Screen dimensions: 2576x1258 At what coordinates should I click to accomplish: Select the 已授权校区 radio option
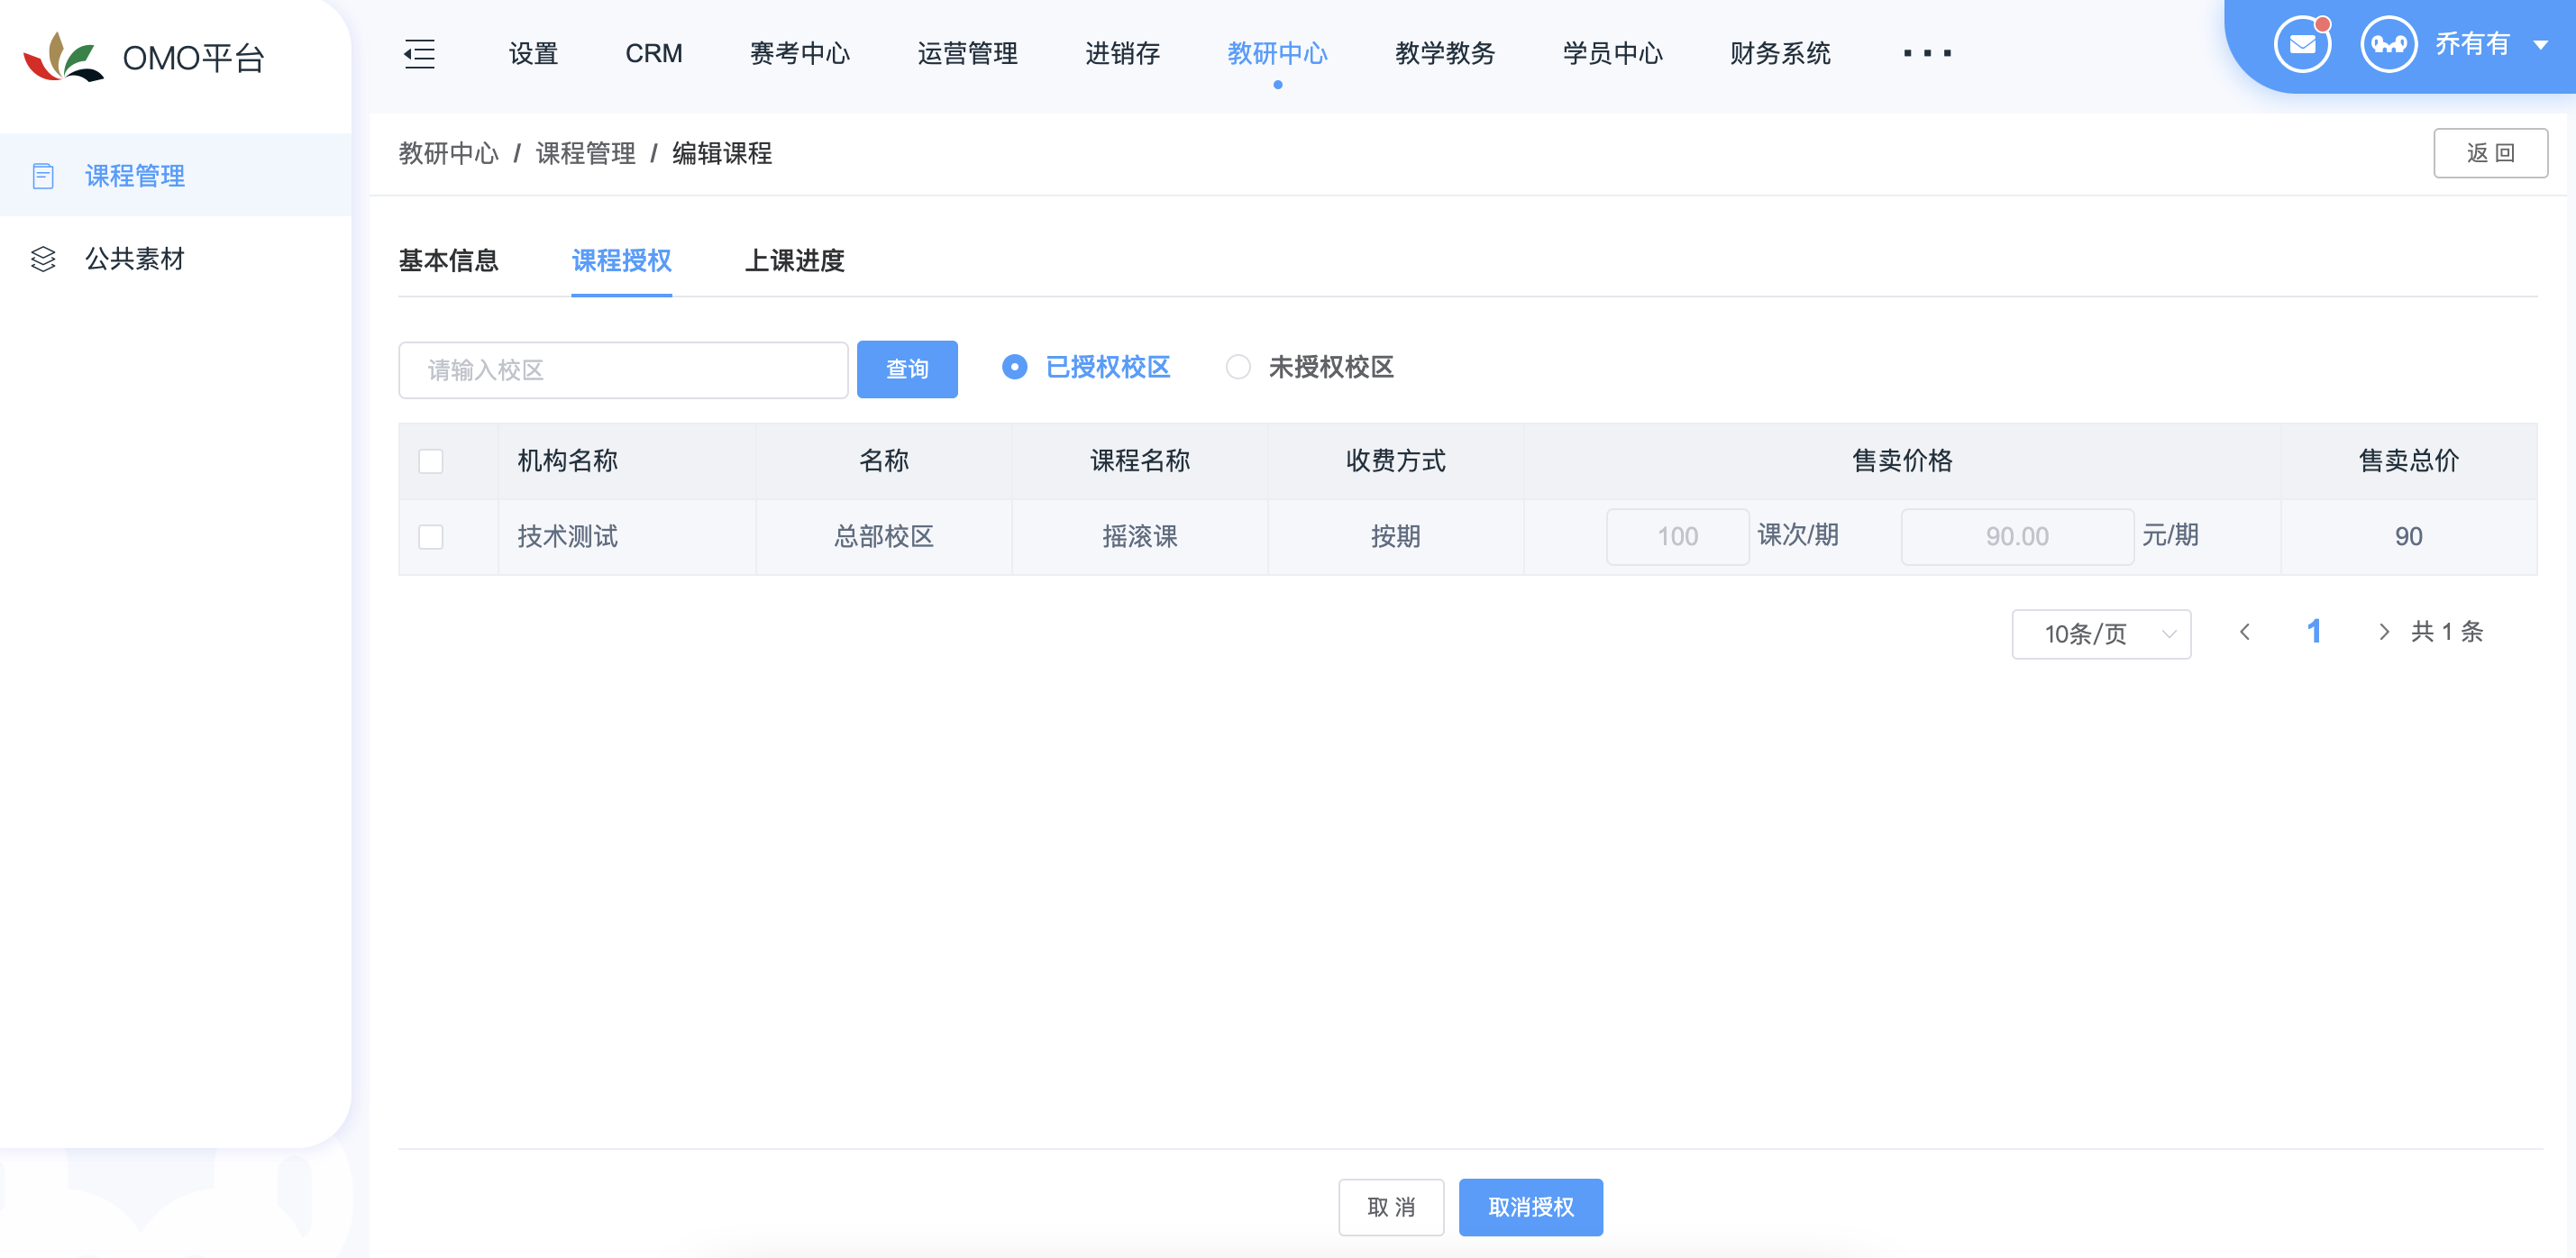pyautogui.click(x=1014, y=367)
